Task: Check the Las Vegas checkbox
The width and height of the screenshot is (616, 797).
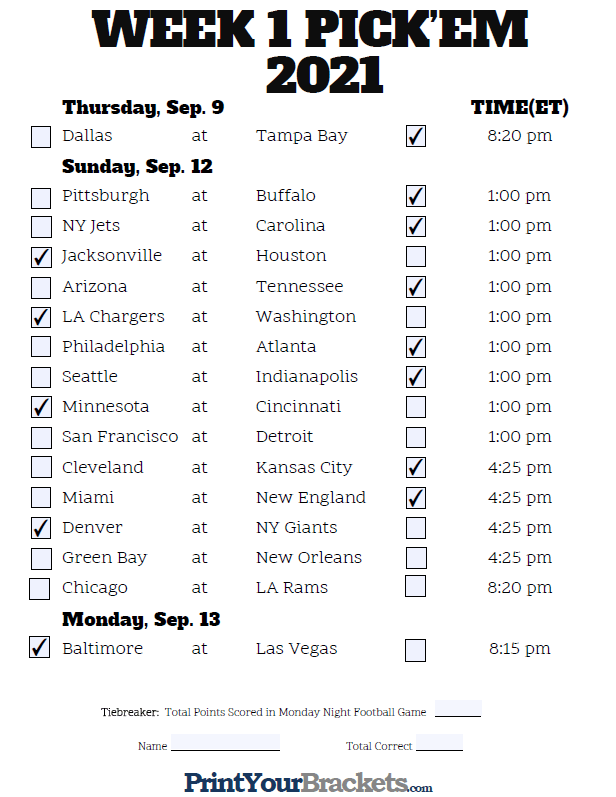Action: point(415,651)
